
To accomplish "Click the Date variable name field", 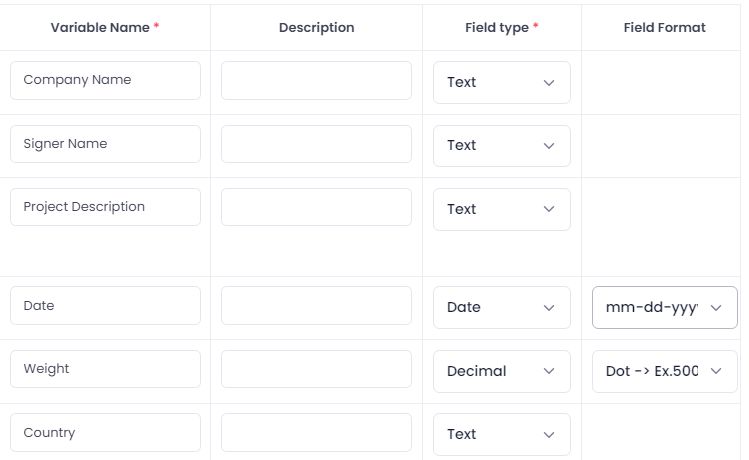I will 105,306.
